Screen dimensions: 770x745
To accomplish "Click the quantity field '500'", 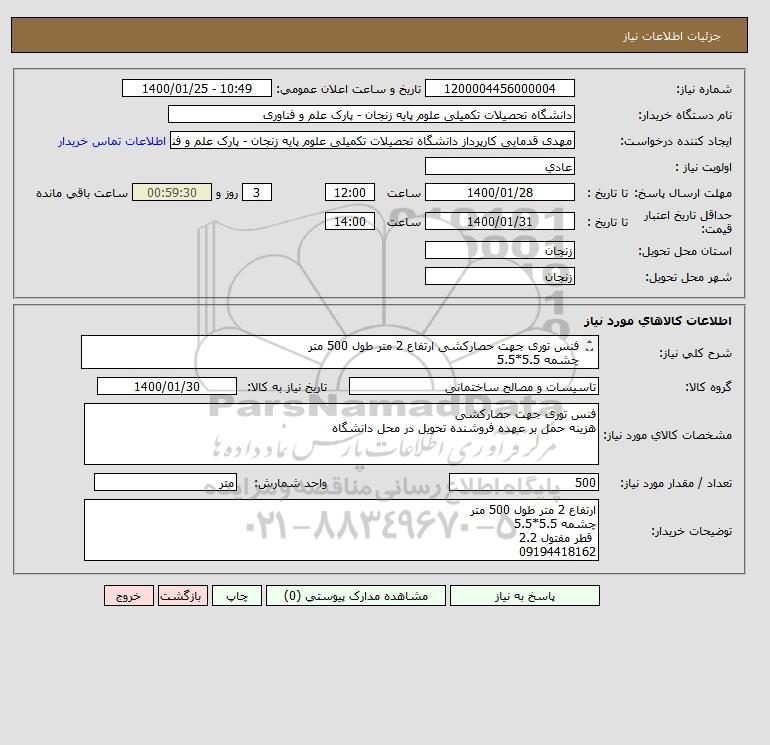I will [524, 482].
